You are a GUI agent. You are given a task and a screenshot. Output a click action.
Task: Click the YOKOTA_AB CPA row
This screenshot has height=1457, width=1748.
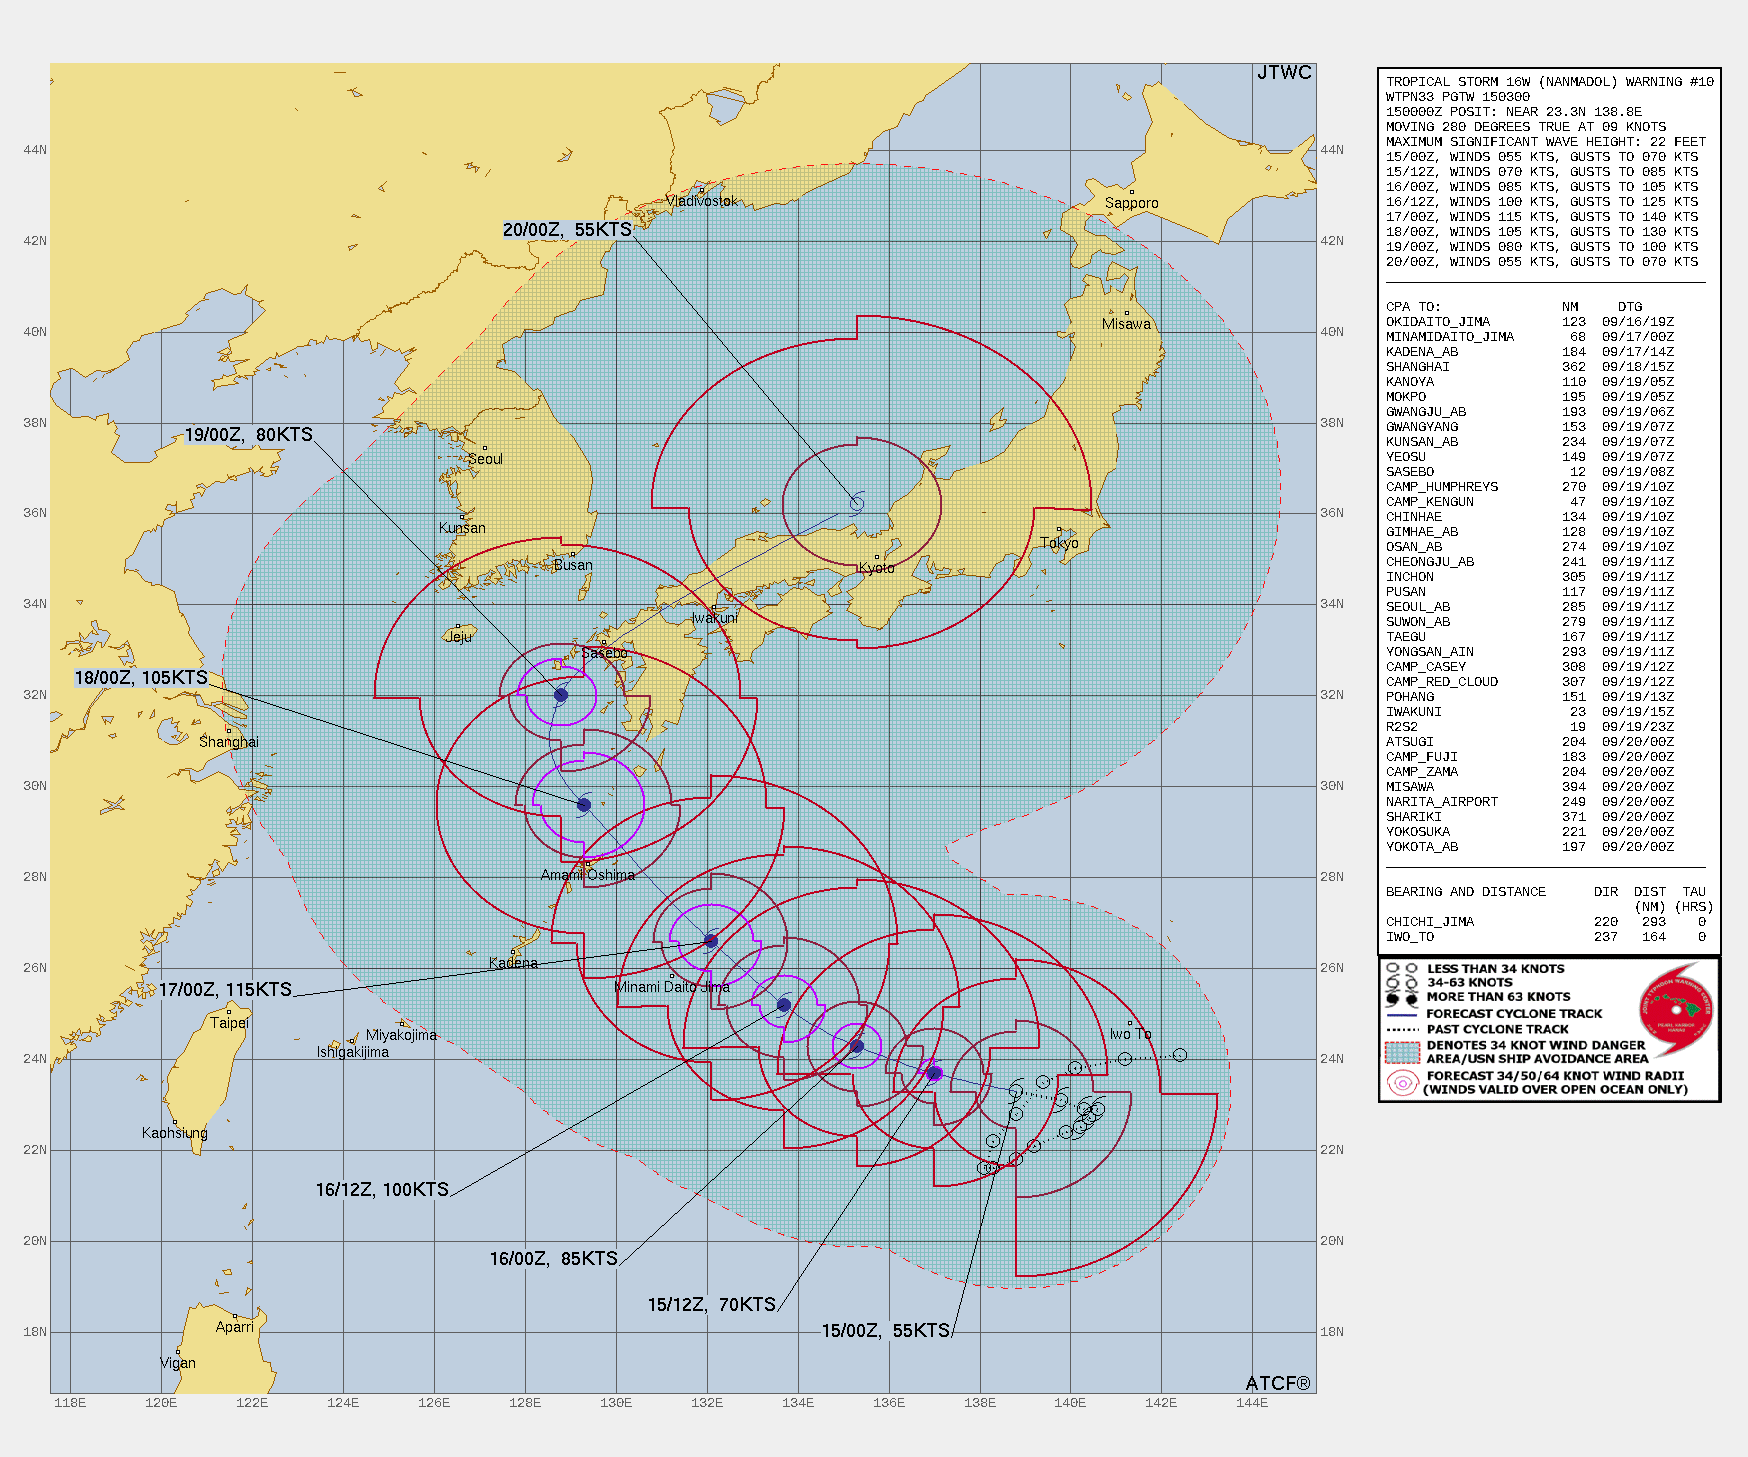click(1529, 847)
